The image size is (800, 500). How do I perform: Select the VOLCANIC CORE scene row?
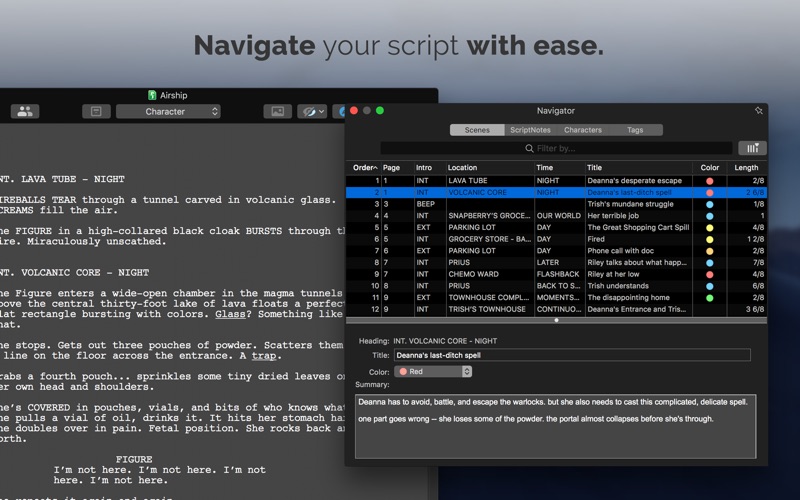(556, 192)
